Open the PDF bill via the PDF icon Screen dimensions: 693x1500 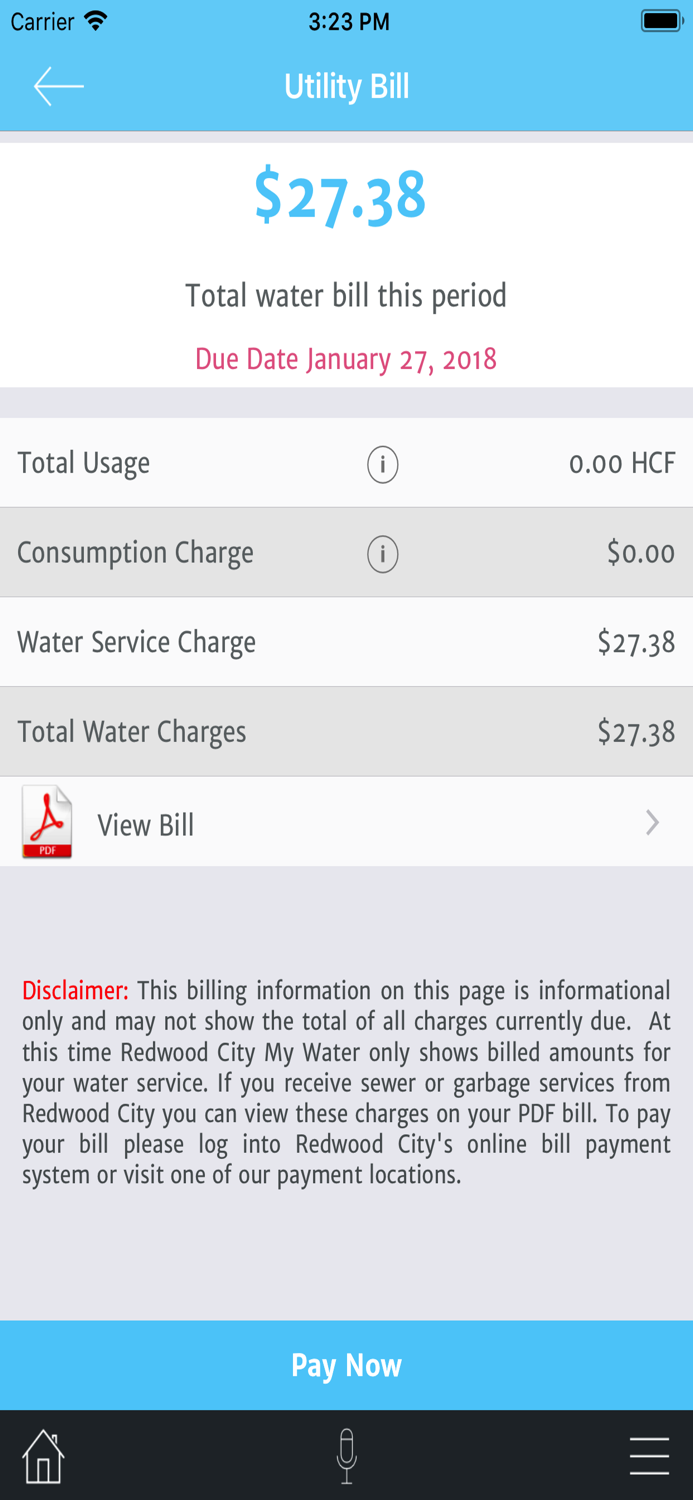[46, 822]
